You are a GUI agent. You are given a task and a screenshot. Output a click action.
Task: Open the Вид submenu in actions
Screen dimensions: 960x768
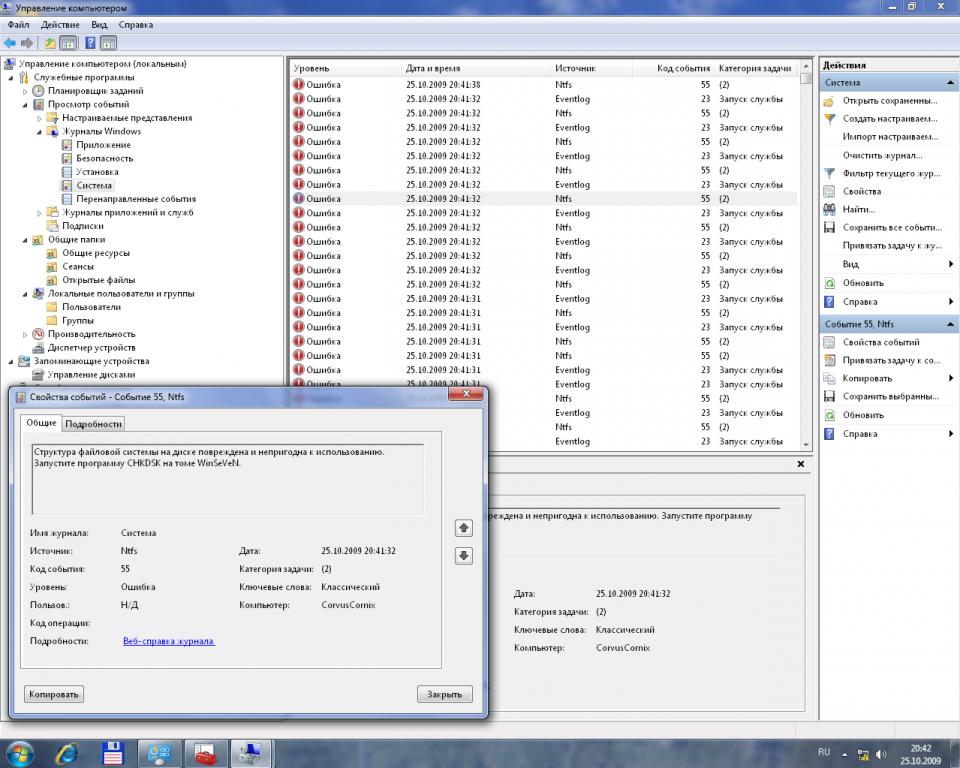pyautogui.click(x=888, y=264)
